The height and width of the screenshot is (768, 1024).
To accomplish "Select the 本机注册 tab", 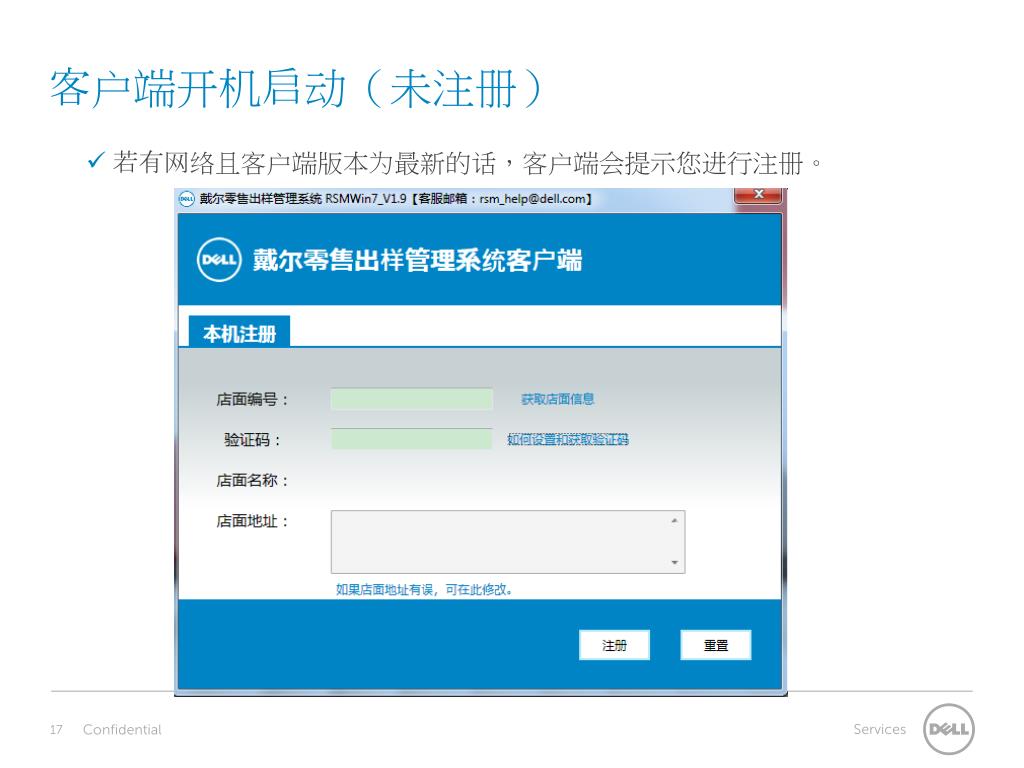I will click(239, 332).
